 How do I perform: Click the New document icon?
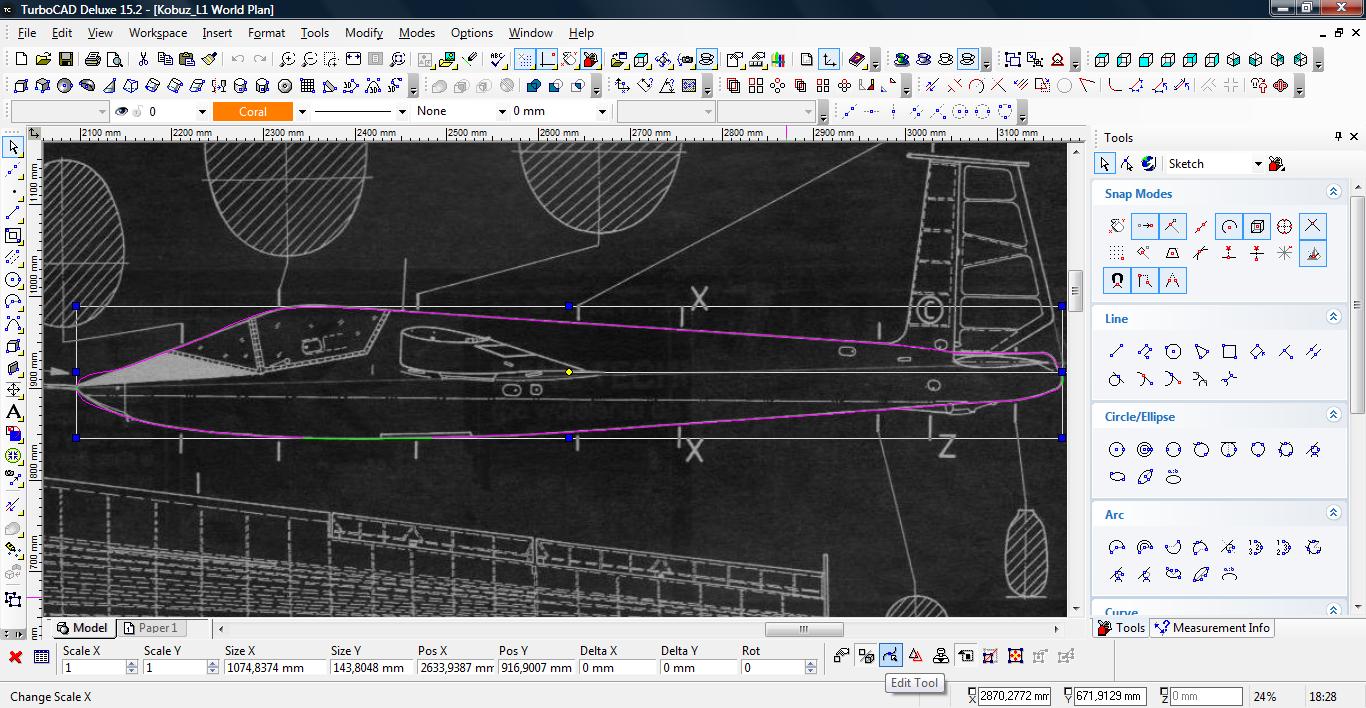(21, 59)
